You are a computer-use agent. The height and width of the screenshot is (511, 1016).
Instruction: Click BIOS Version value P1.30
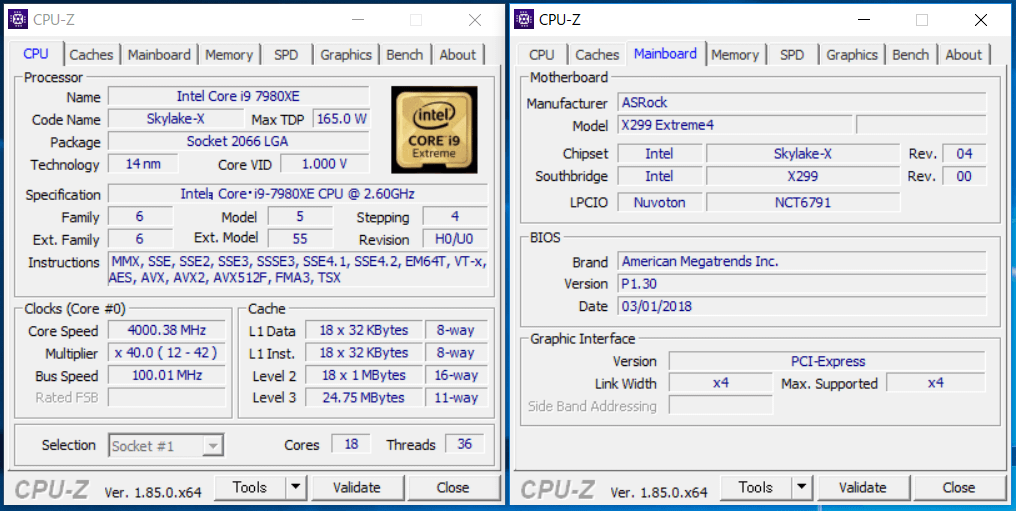tap(802, 284)
